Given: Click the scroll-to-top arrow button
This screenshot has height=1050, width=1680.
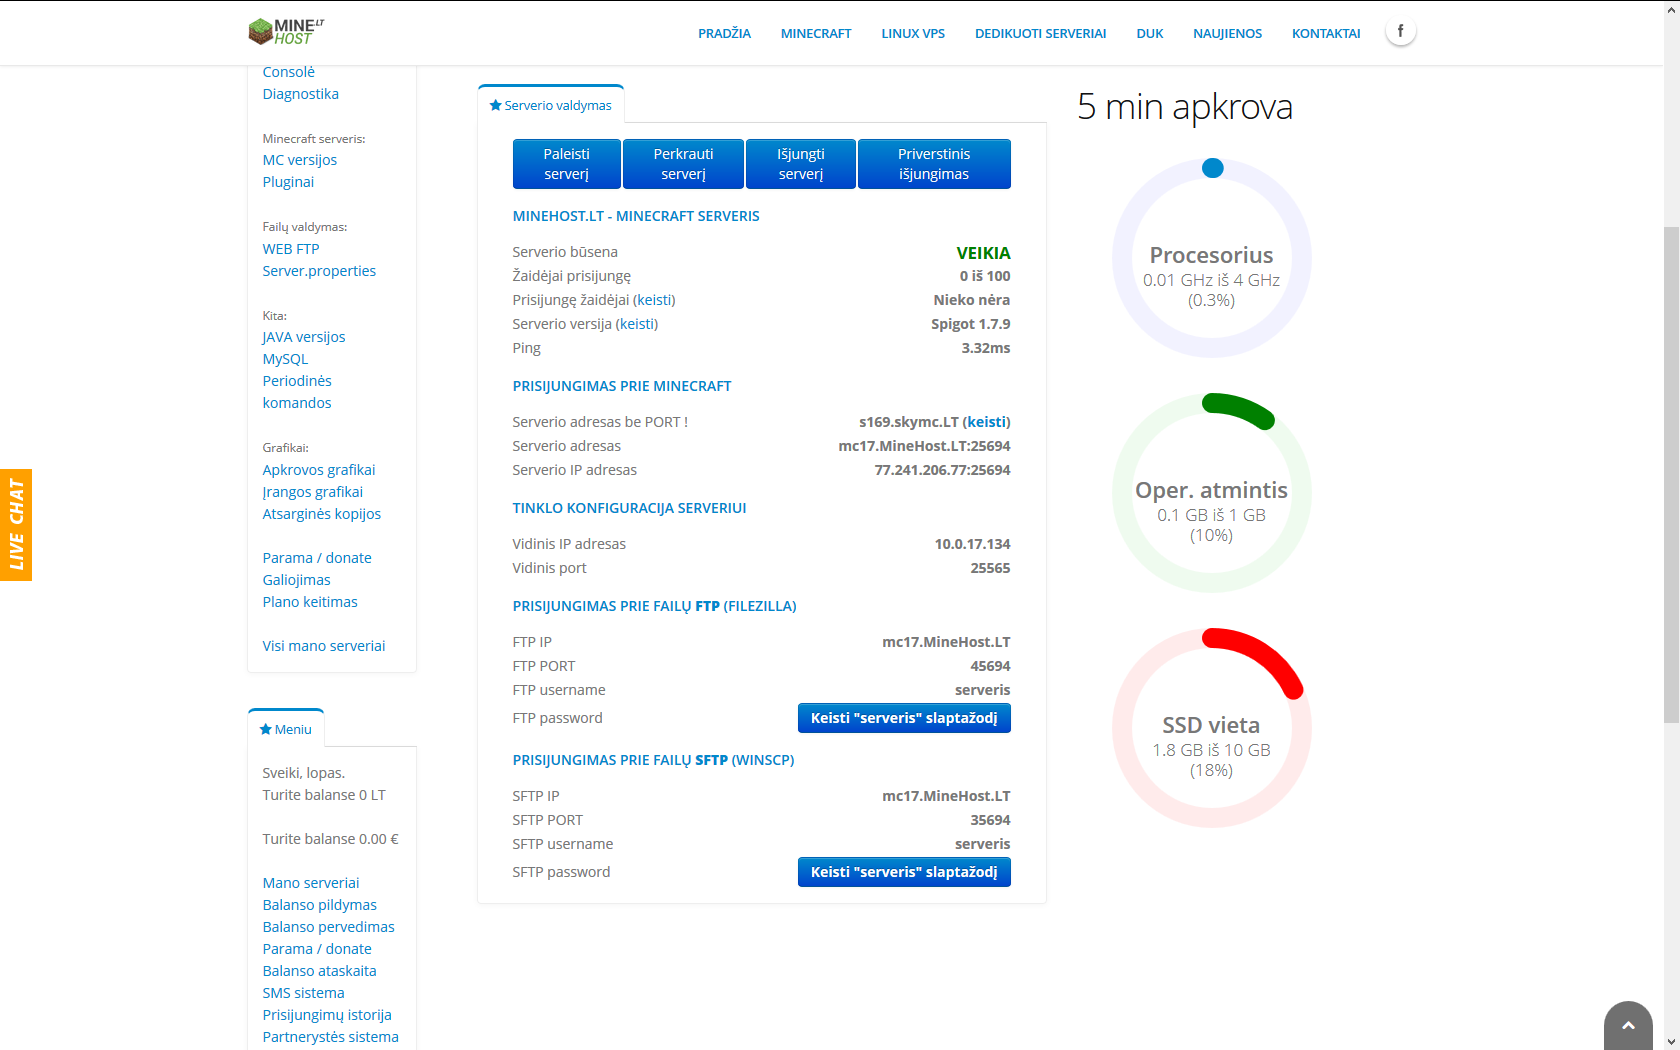Looking at the screenshot, I should (x=1628, y=1025).
